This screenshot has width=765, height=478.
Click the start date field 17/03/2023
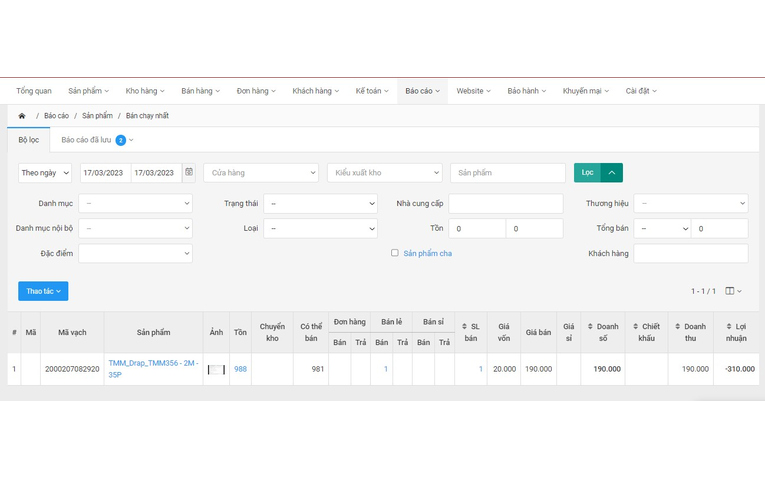pyautogui.click(x=106, y=173)
